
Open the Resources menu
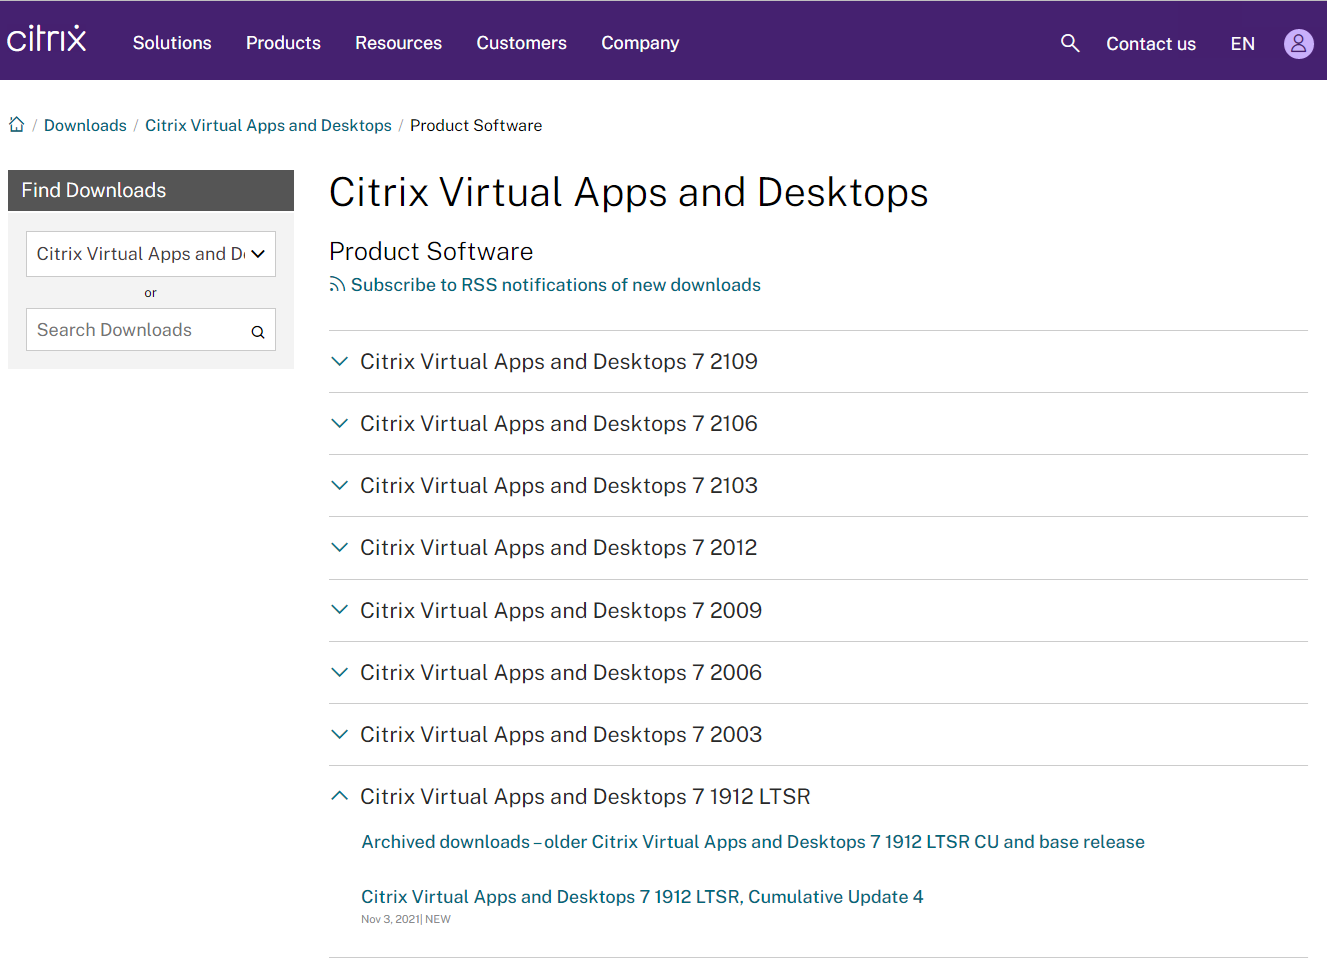point(398,43)
